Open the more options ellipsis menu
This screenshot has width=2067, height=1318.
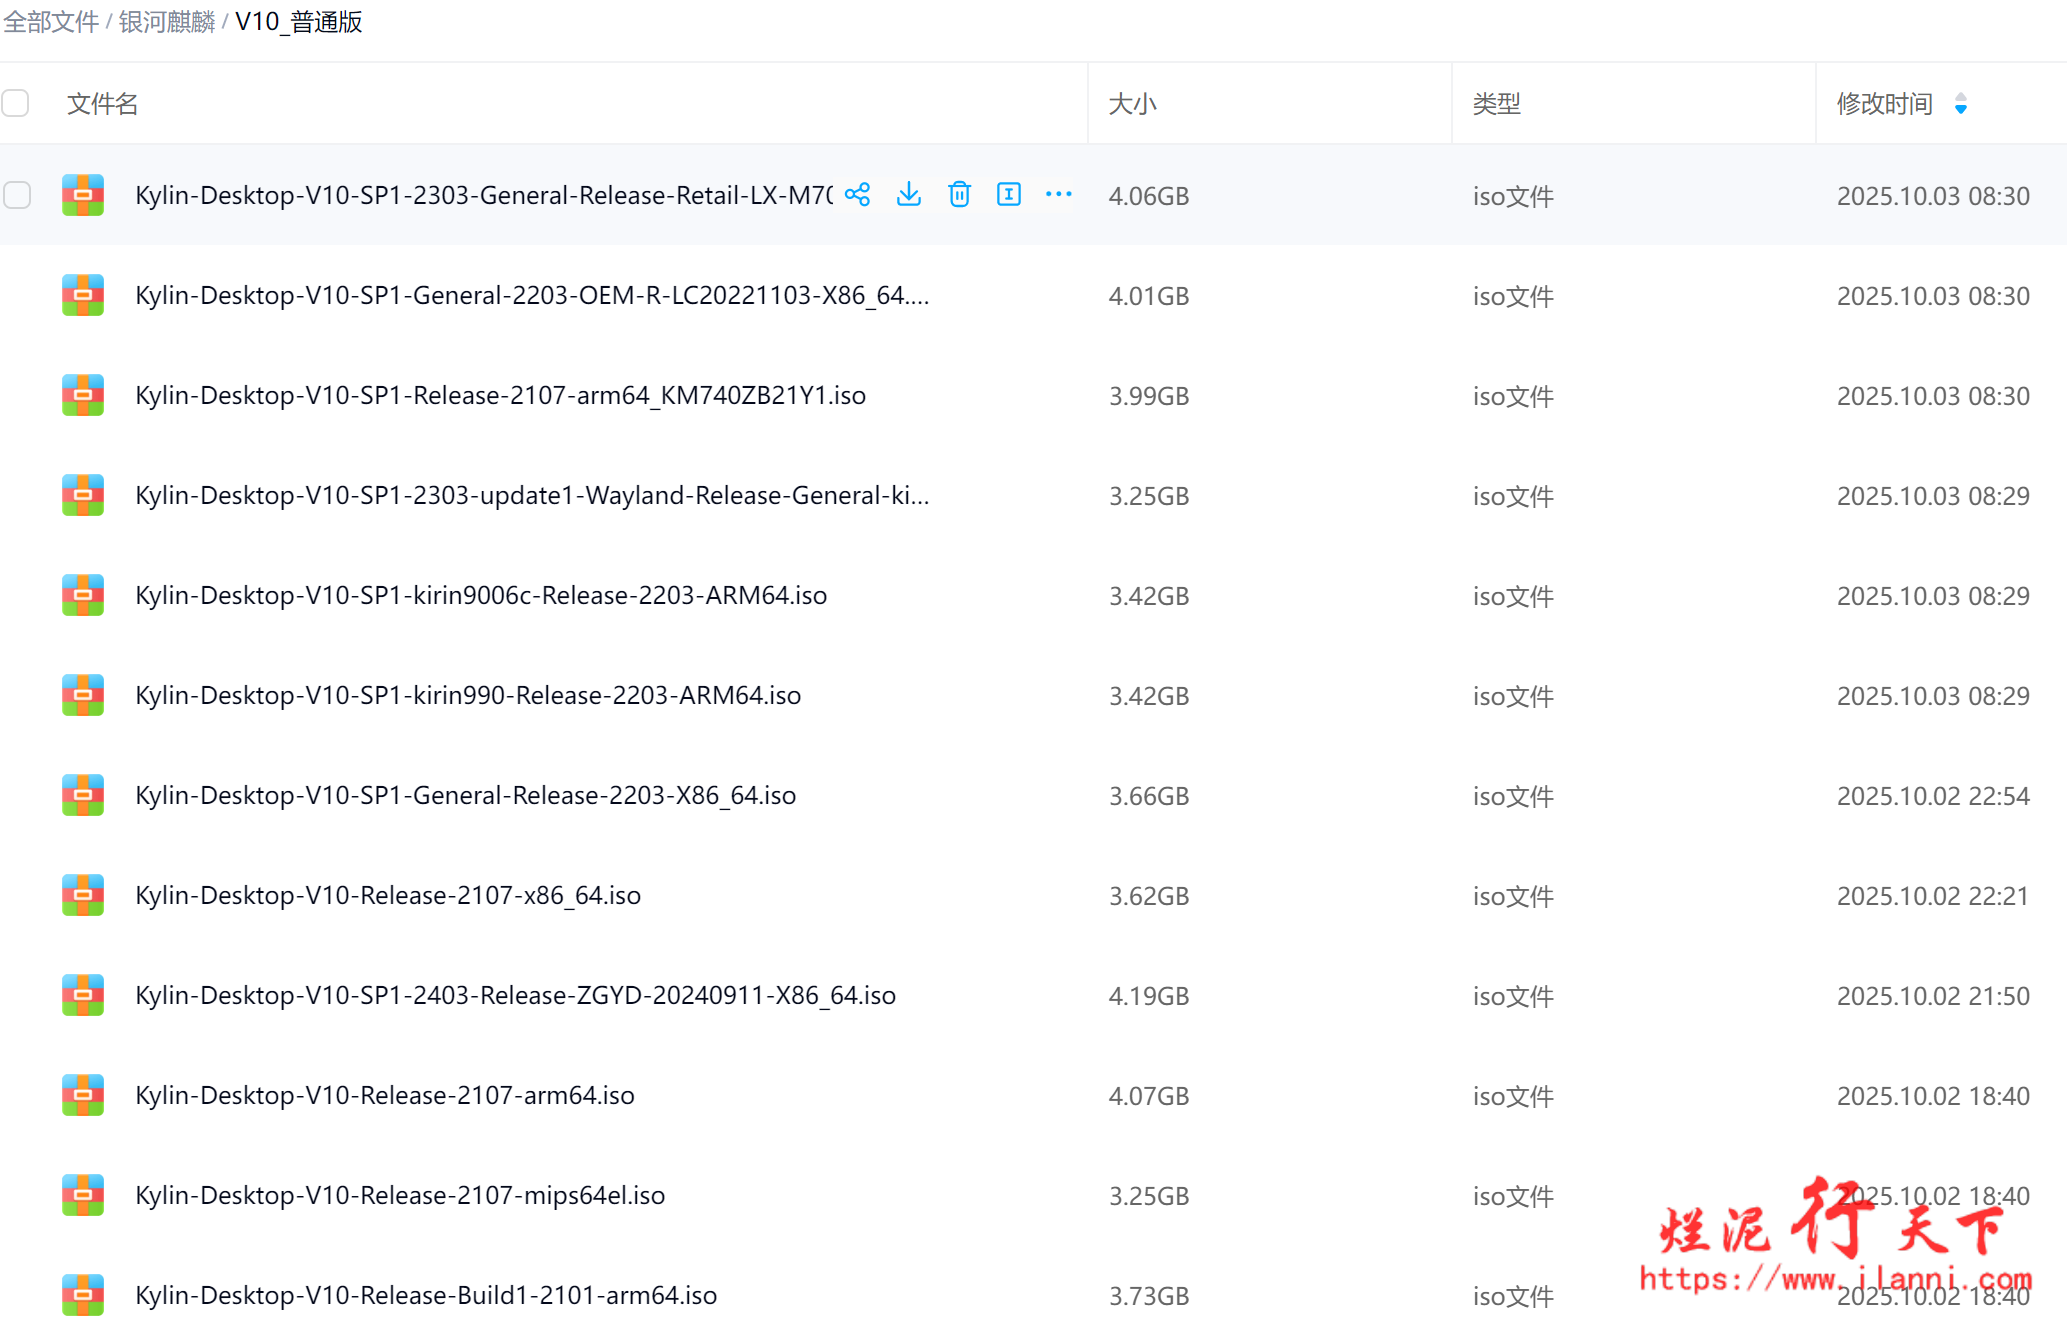[1058, 195]
